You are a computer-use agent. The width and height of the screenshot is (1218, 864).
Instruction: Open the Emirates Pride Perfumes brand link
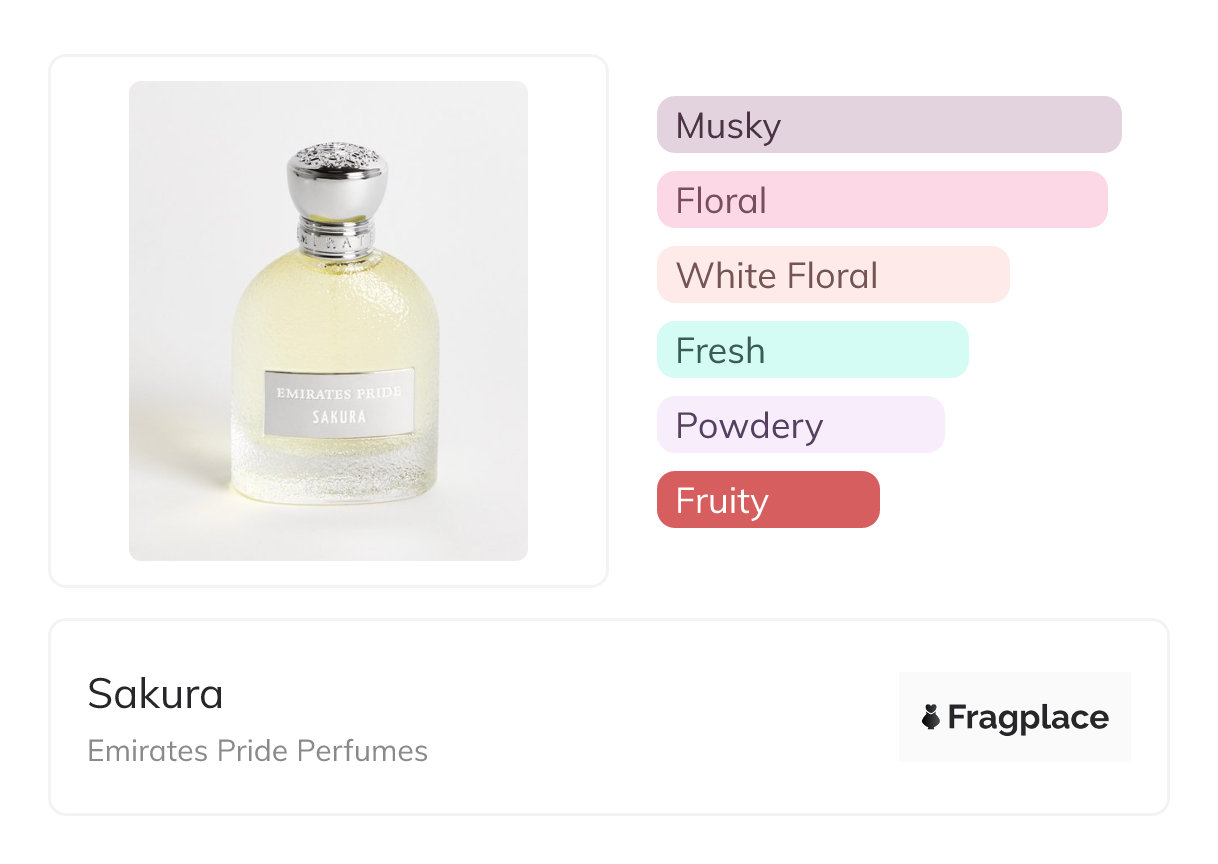(x=257, y=750)
